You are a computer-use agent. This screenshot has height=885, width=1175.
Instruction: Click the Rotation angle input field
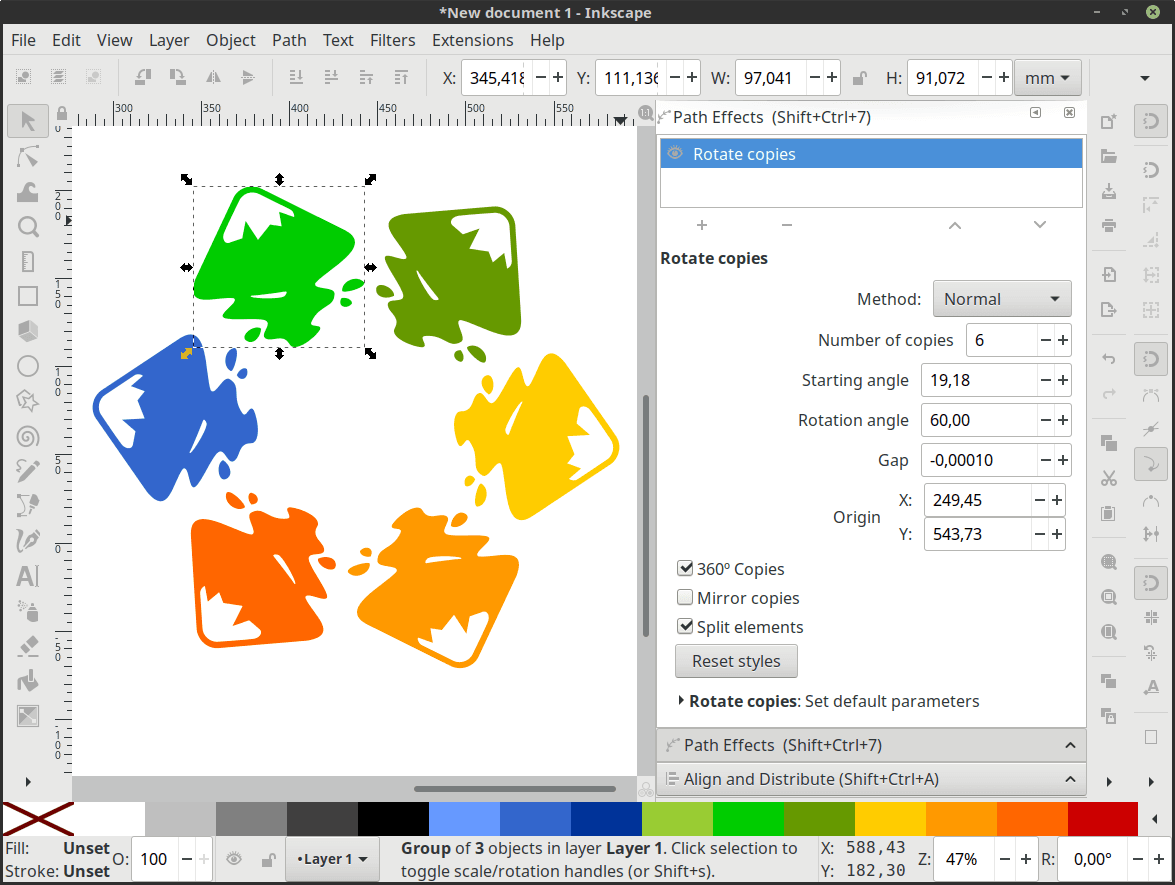978,420
